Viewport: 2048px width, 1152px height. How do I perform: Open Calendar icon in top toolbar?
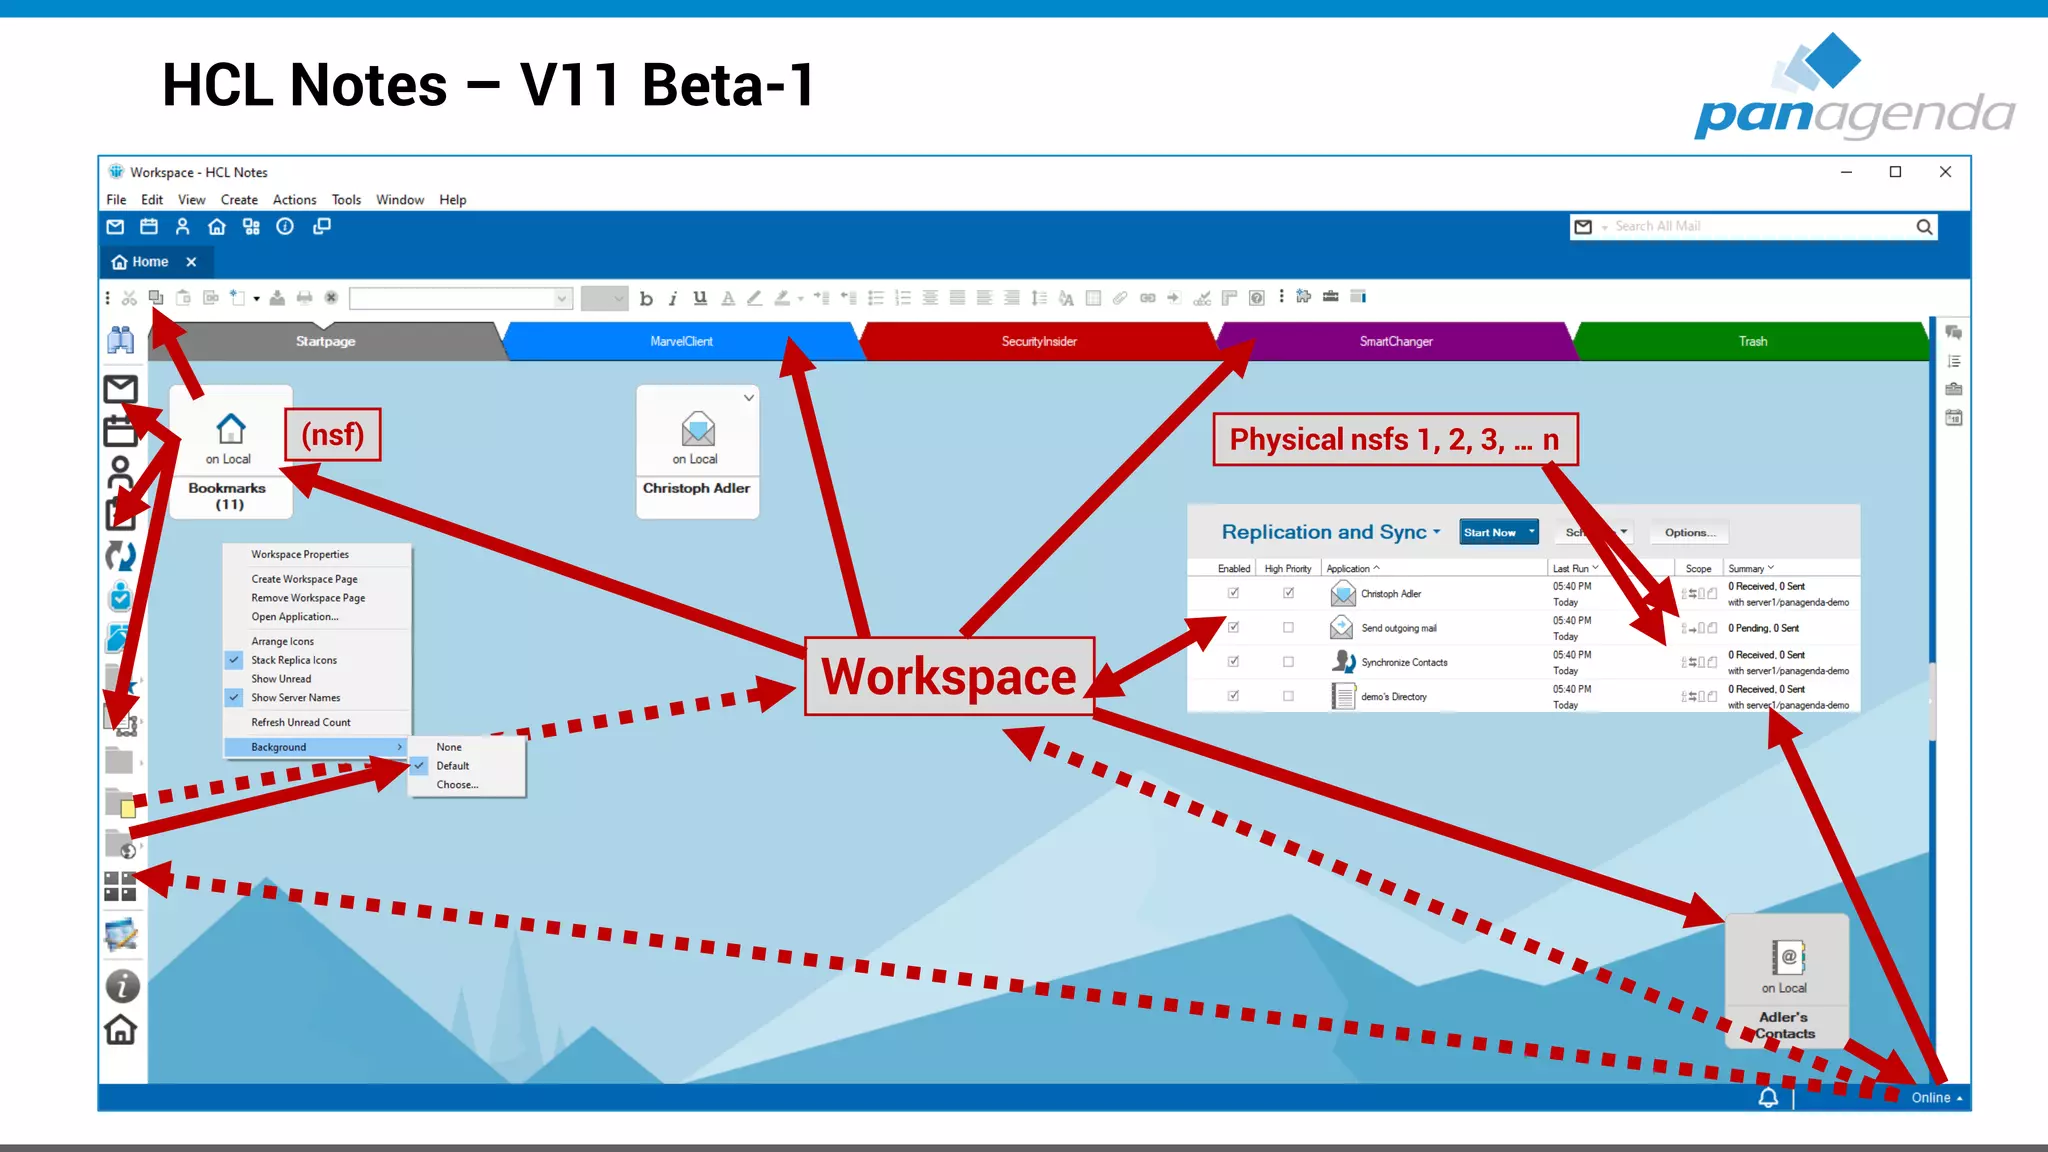click(x=149, y=227)
